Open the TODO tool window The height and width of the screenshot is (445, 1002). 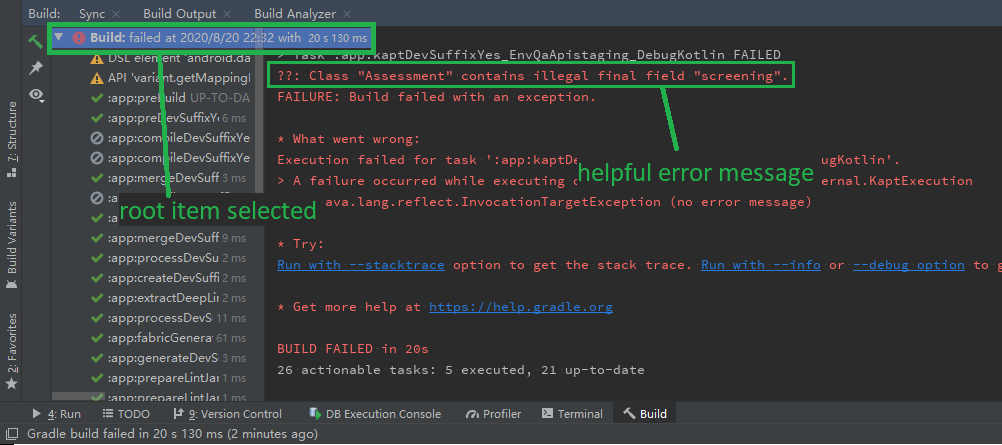click(126, 414)
